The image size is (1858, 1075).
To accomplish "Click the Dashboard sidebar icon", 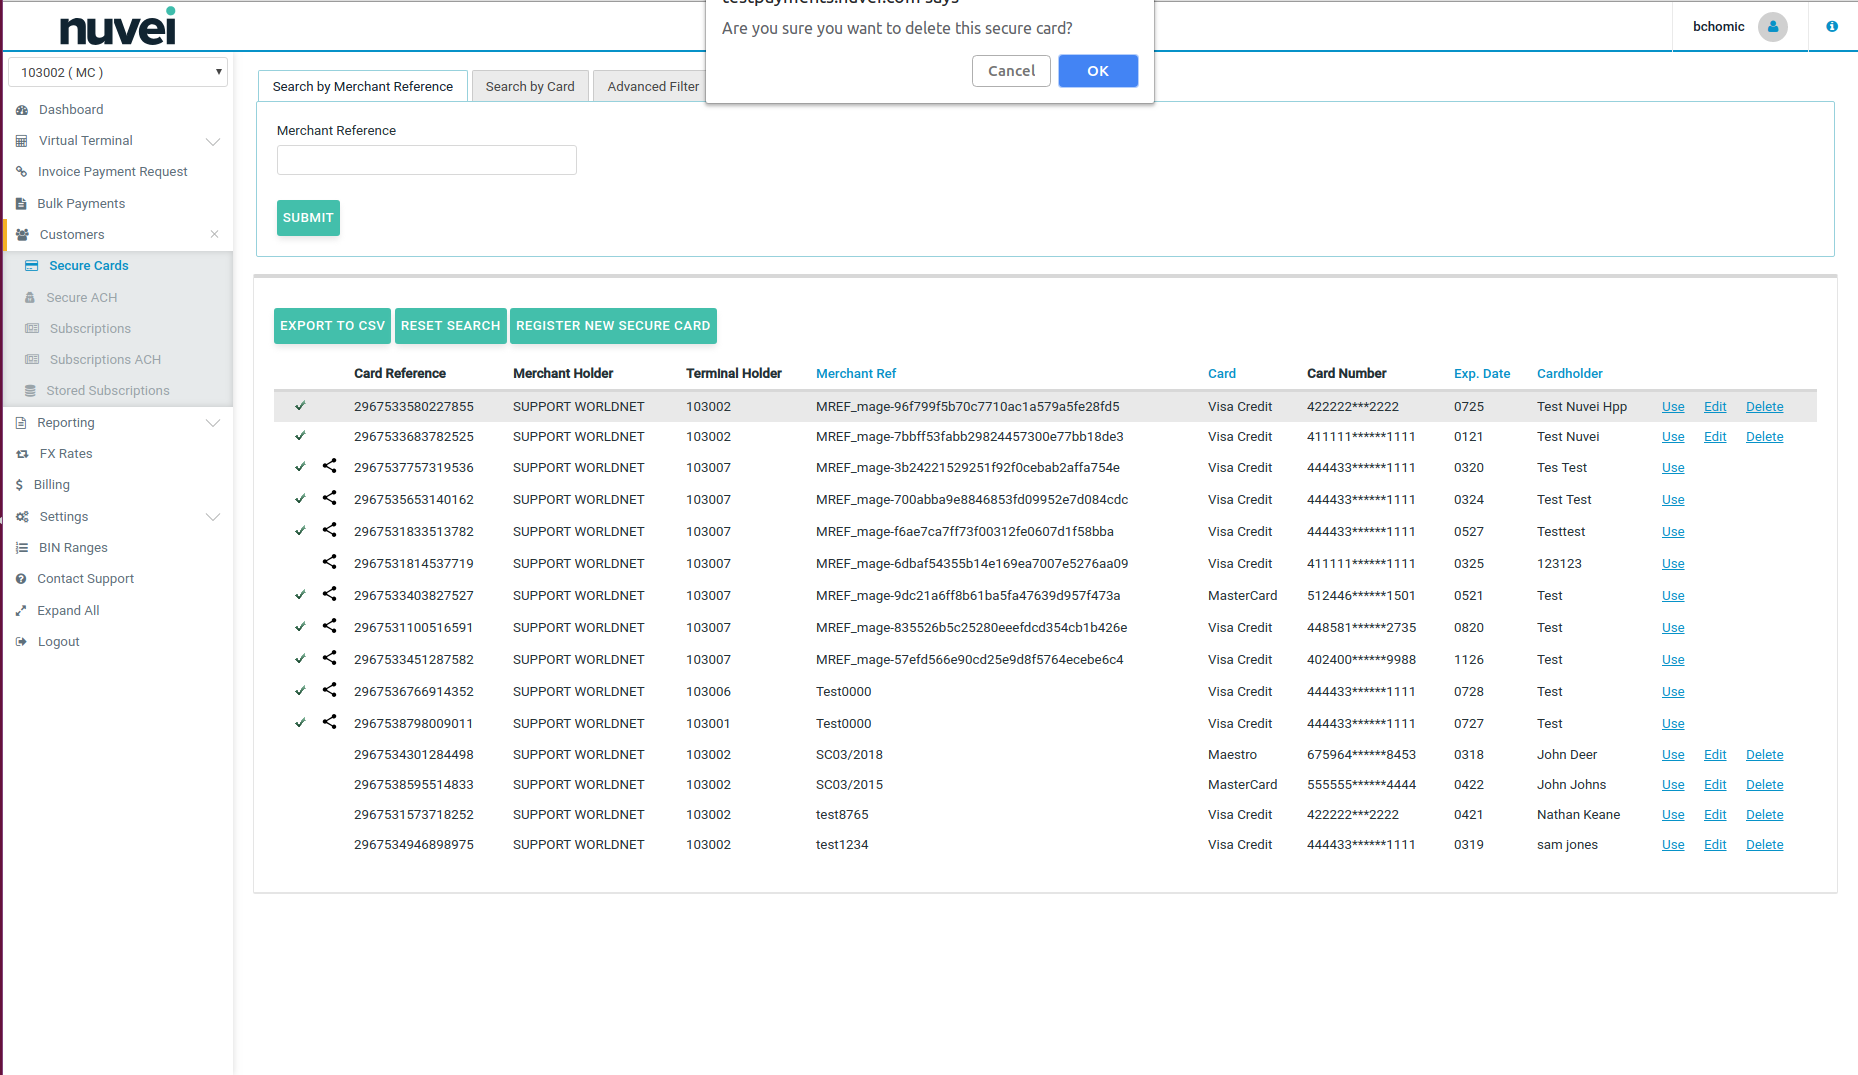I will click(x=22, y=110).
